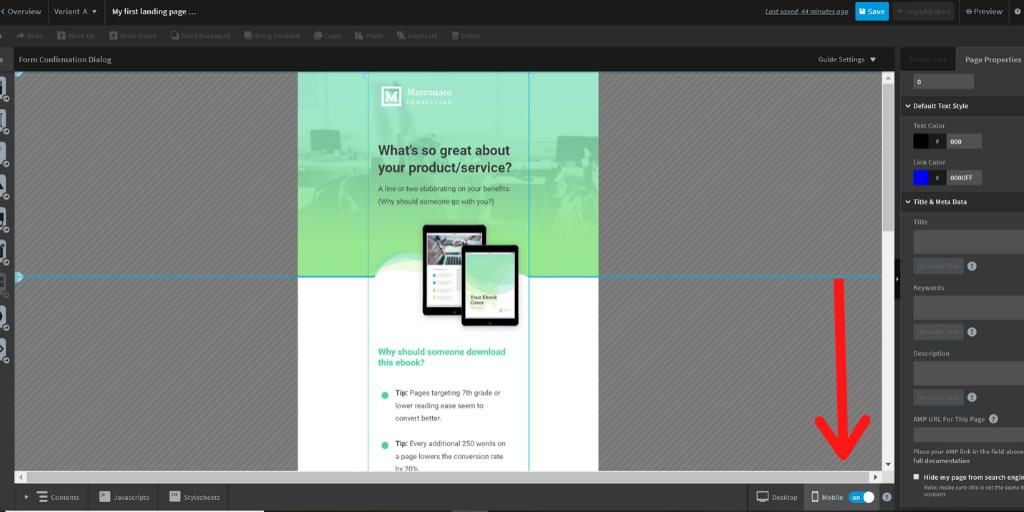This screenshot has width=1024, height=512.
Task: Select the section boundary handle at left edge
Action: pos(18,277)
